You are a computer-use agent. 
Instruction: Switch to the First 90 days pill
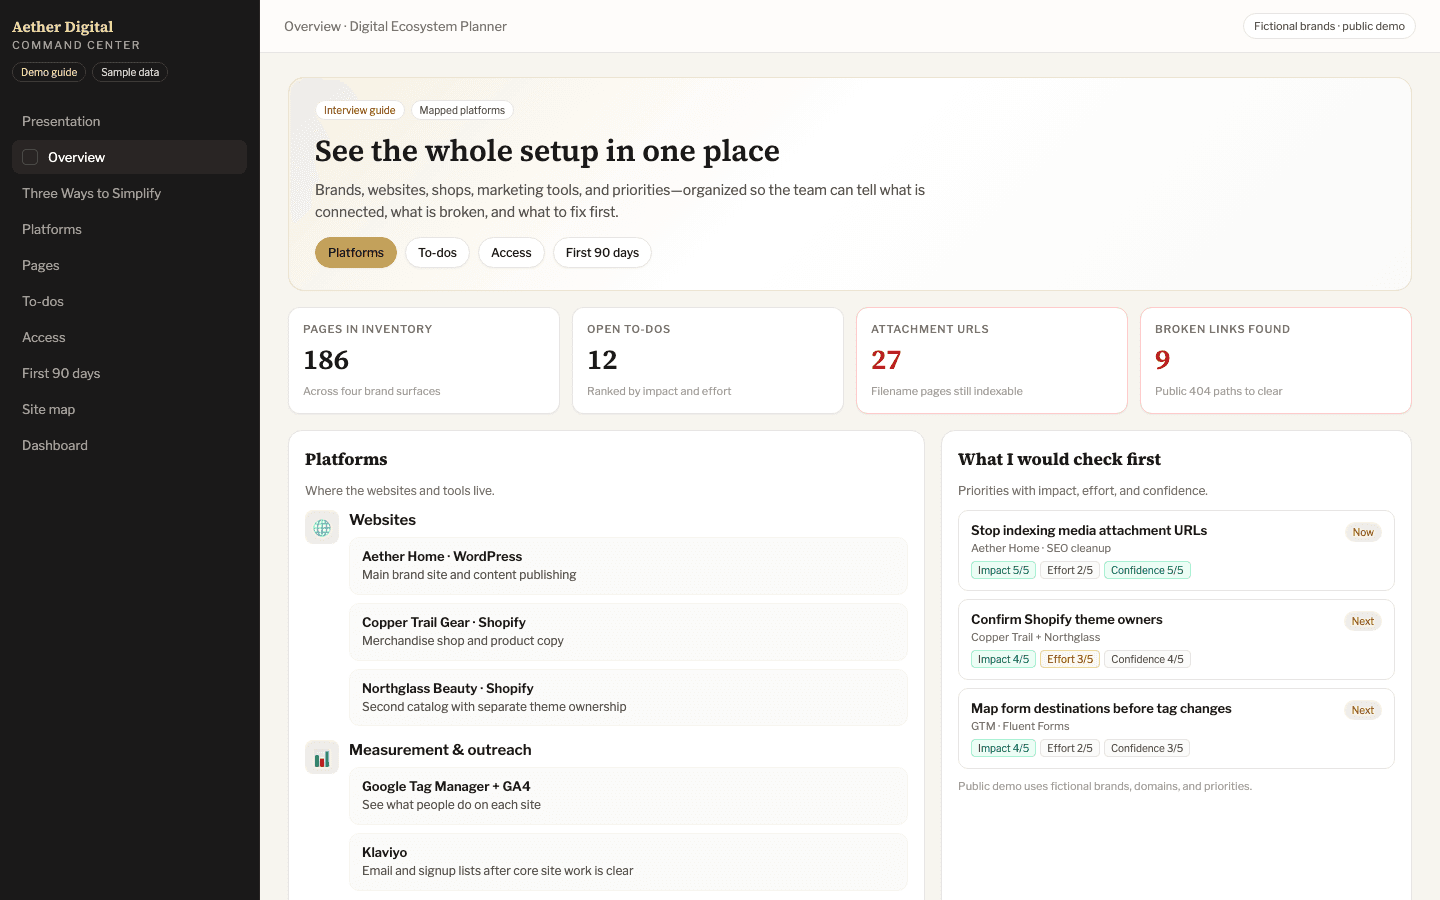click(602, 253)
